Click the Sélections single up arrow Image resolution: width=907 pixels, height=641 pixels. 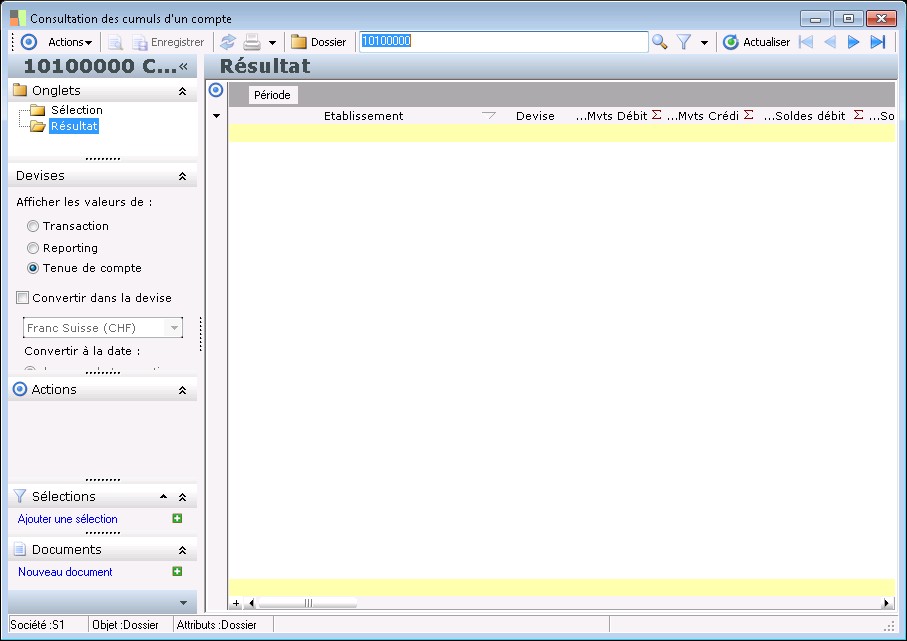click(x=164, y=497)
